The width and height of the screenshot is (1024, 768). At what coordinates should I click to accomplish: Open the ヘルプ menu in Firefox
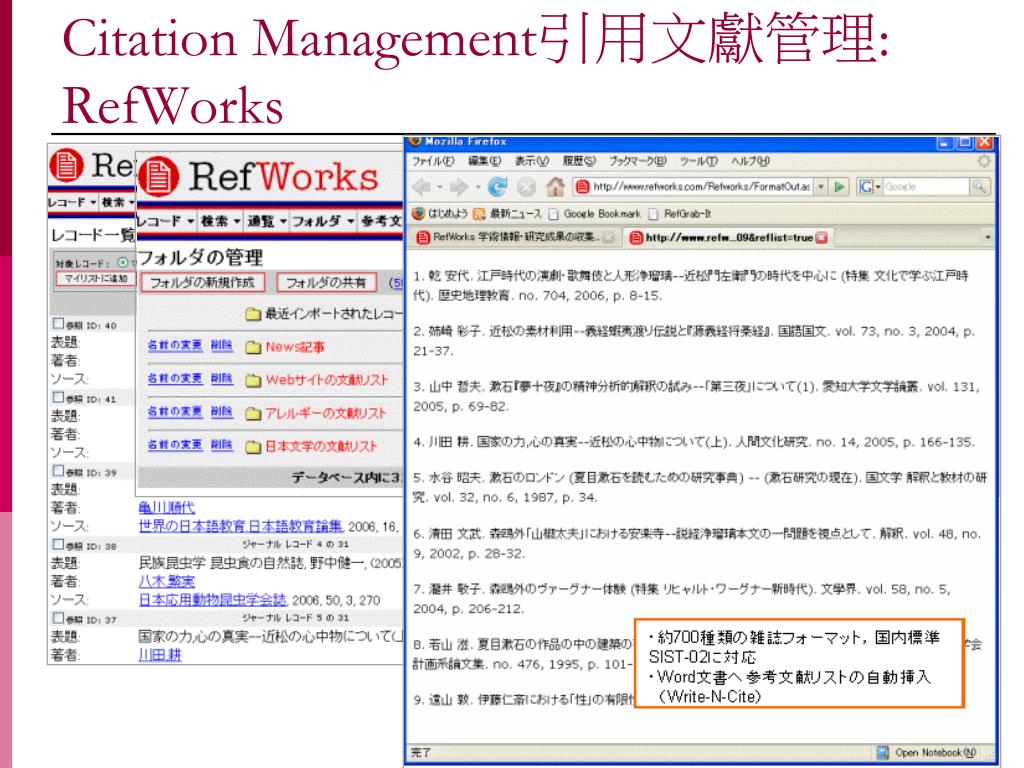tap(750, 161)
